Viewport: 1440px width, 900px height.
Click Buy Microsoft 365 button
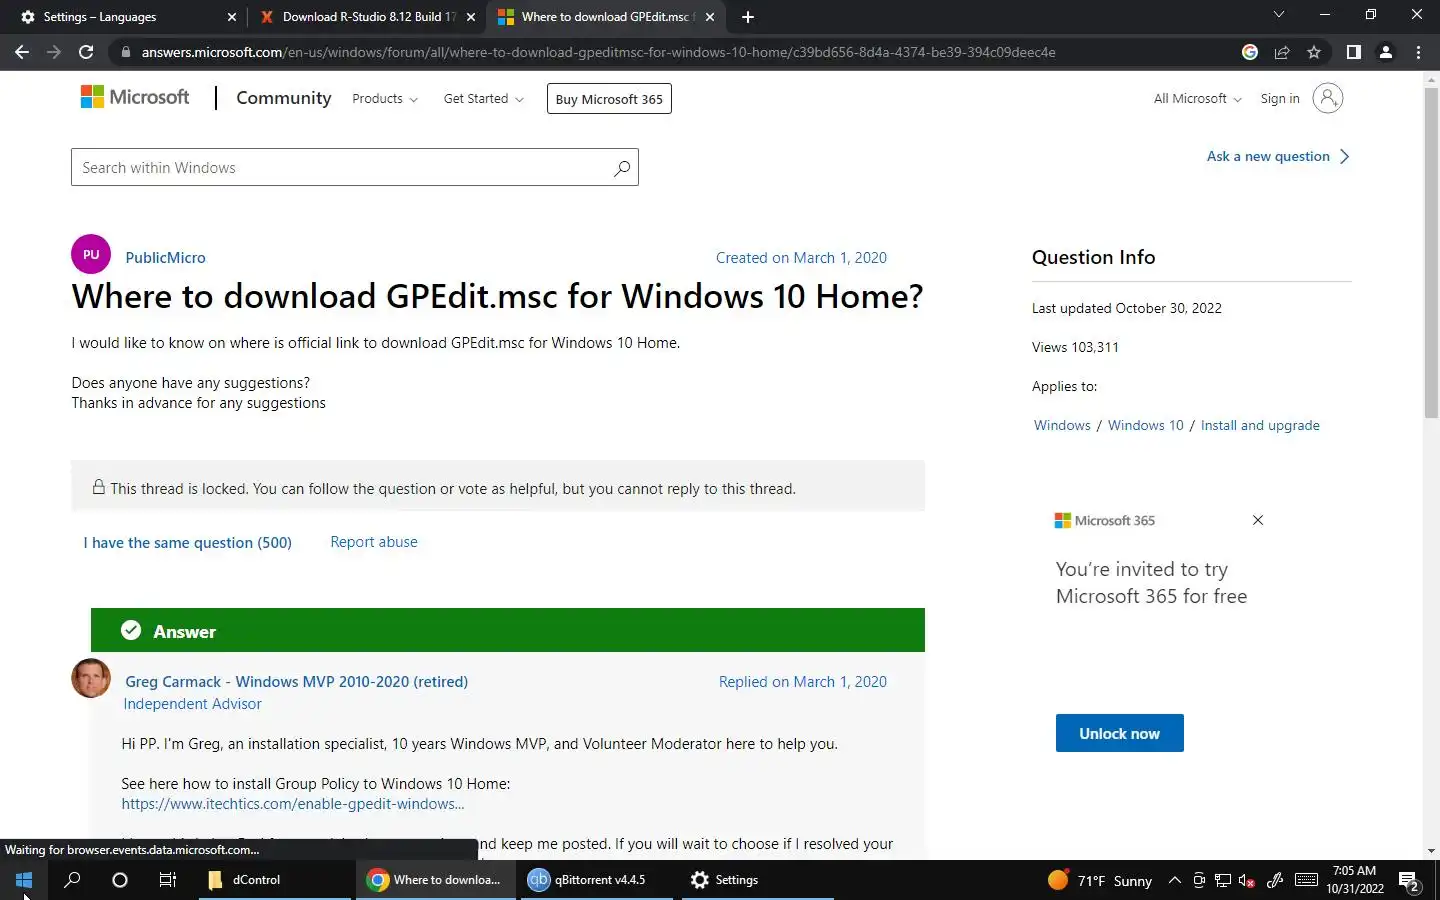tap(609, 99)
